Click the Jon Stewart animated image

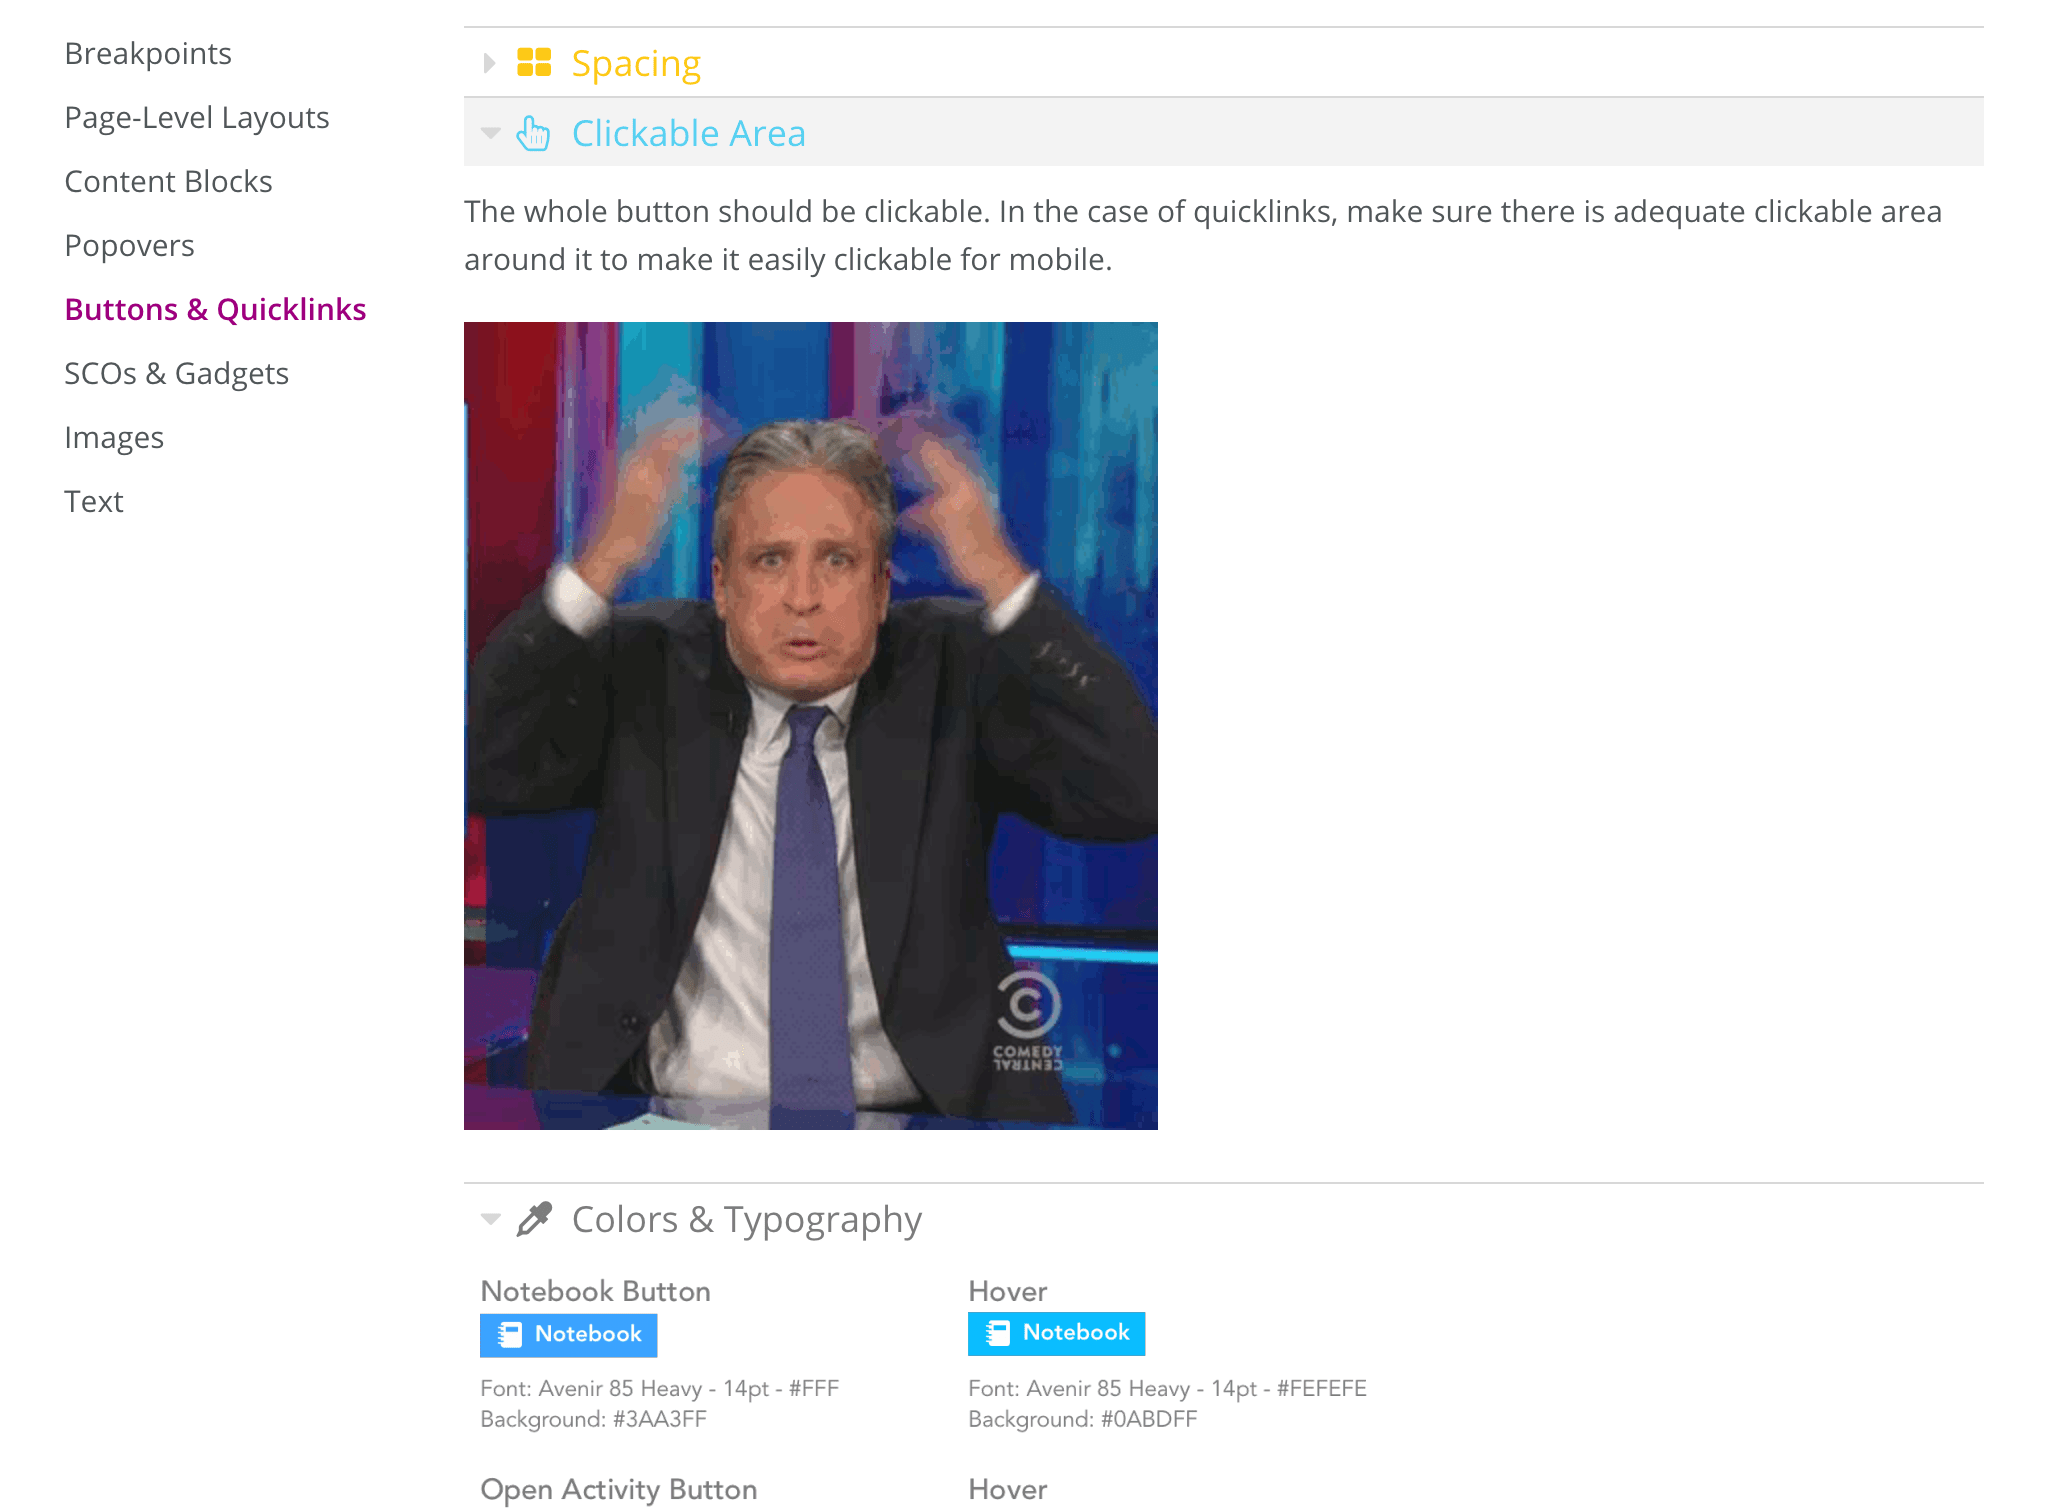point(811,726)
